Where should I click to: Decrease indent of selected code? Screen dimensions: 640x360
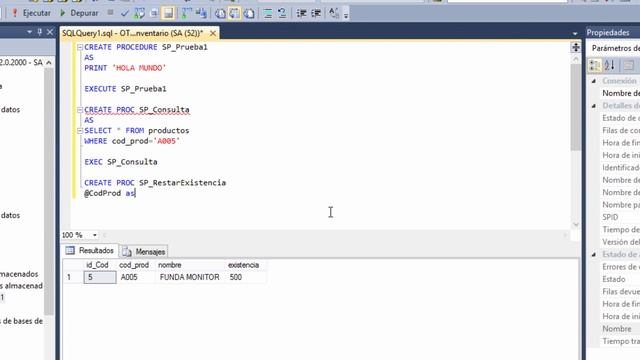301,13
